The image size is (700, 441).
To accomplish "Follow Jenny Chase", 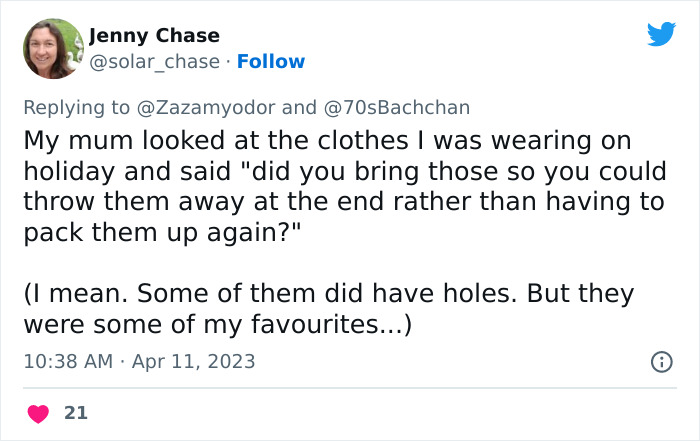I will (269, 62).
